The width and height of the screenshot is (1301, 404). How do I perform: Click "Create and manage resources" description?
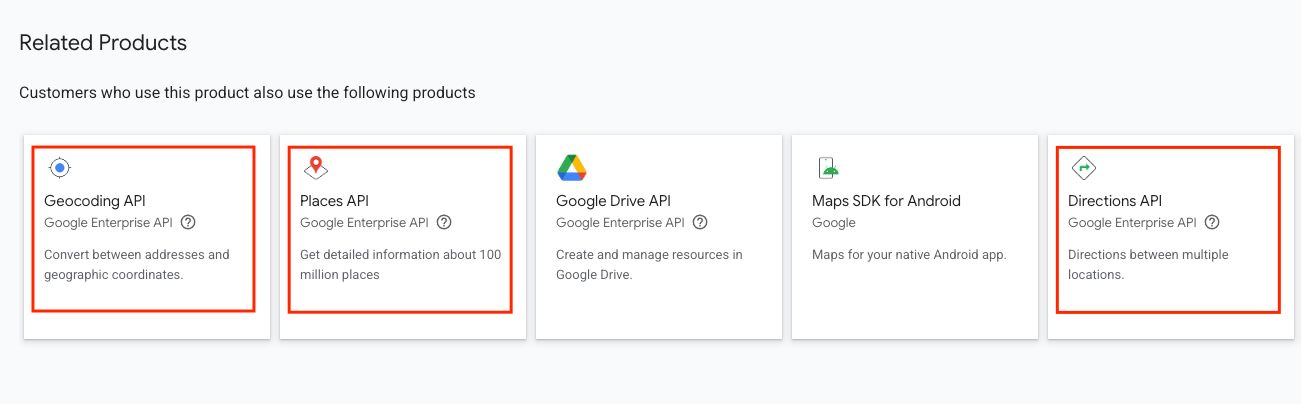(649, 264)
